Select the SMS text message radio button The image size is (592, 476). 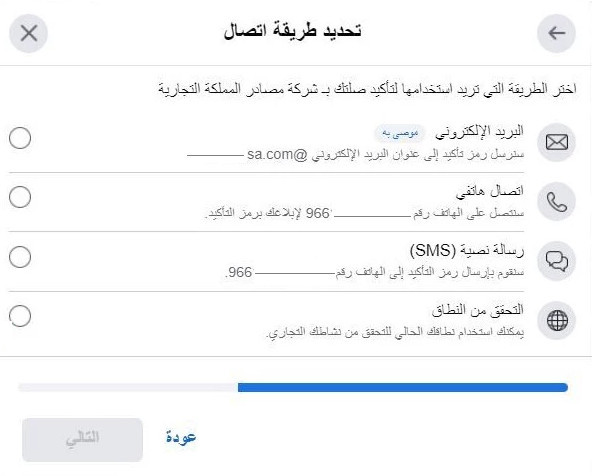[x=20, y=257]
